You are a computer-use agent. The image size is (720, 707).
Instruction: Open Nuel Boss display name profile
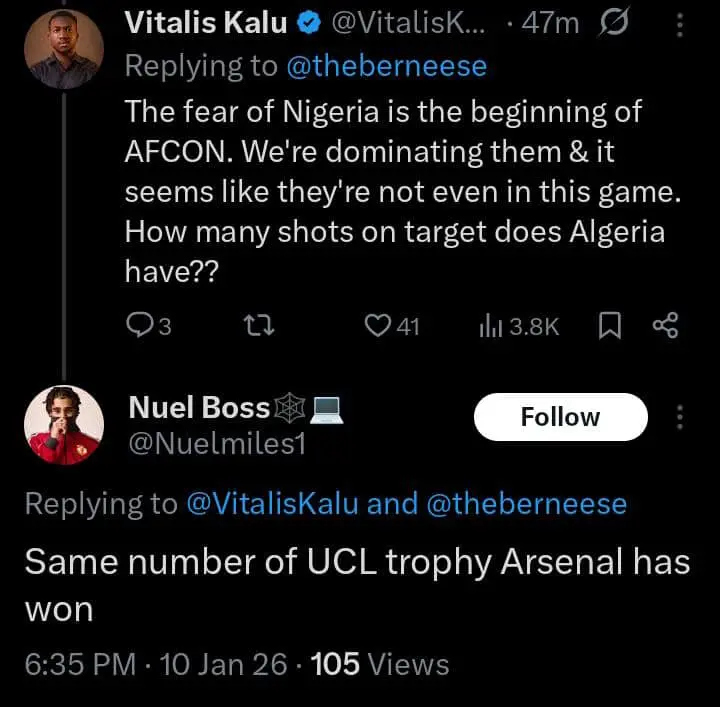(x=200, y=407)
